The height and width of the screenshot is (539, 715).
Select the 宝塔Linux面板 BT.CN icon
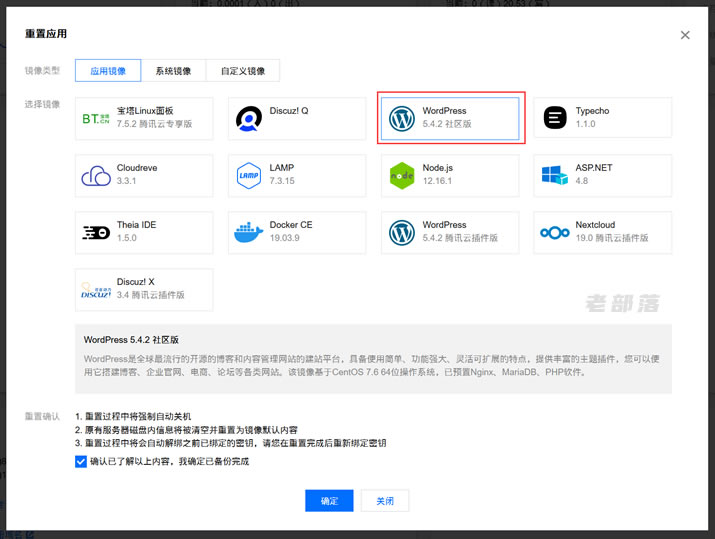[96, 119]
